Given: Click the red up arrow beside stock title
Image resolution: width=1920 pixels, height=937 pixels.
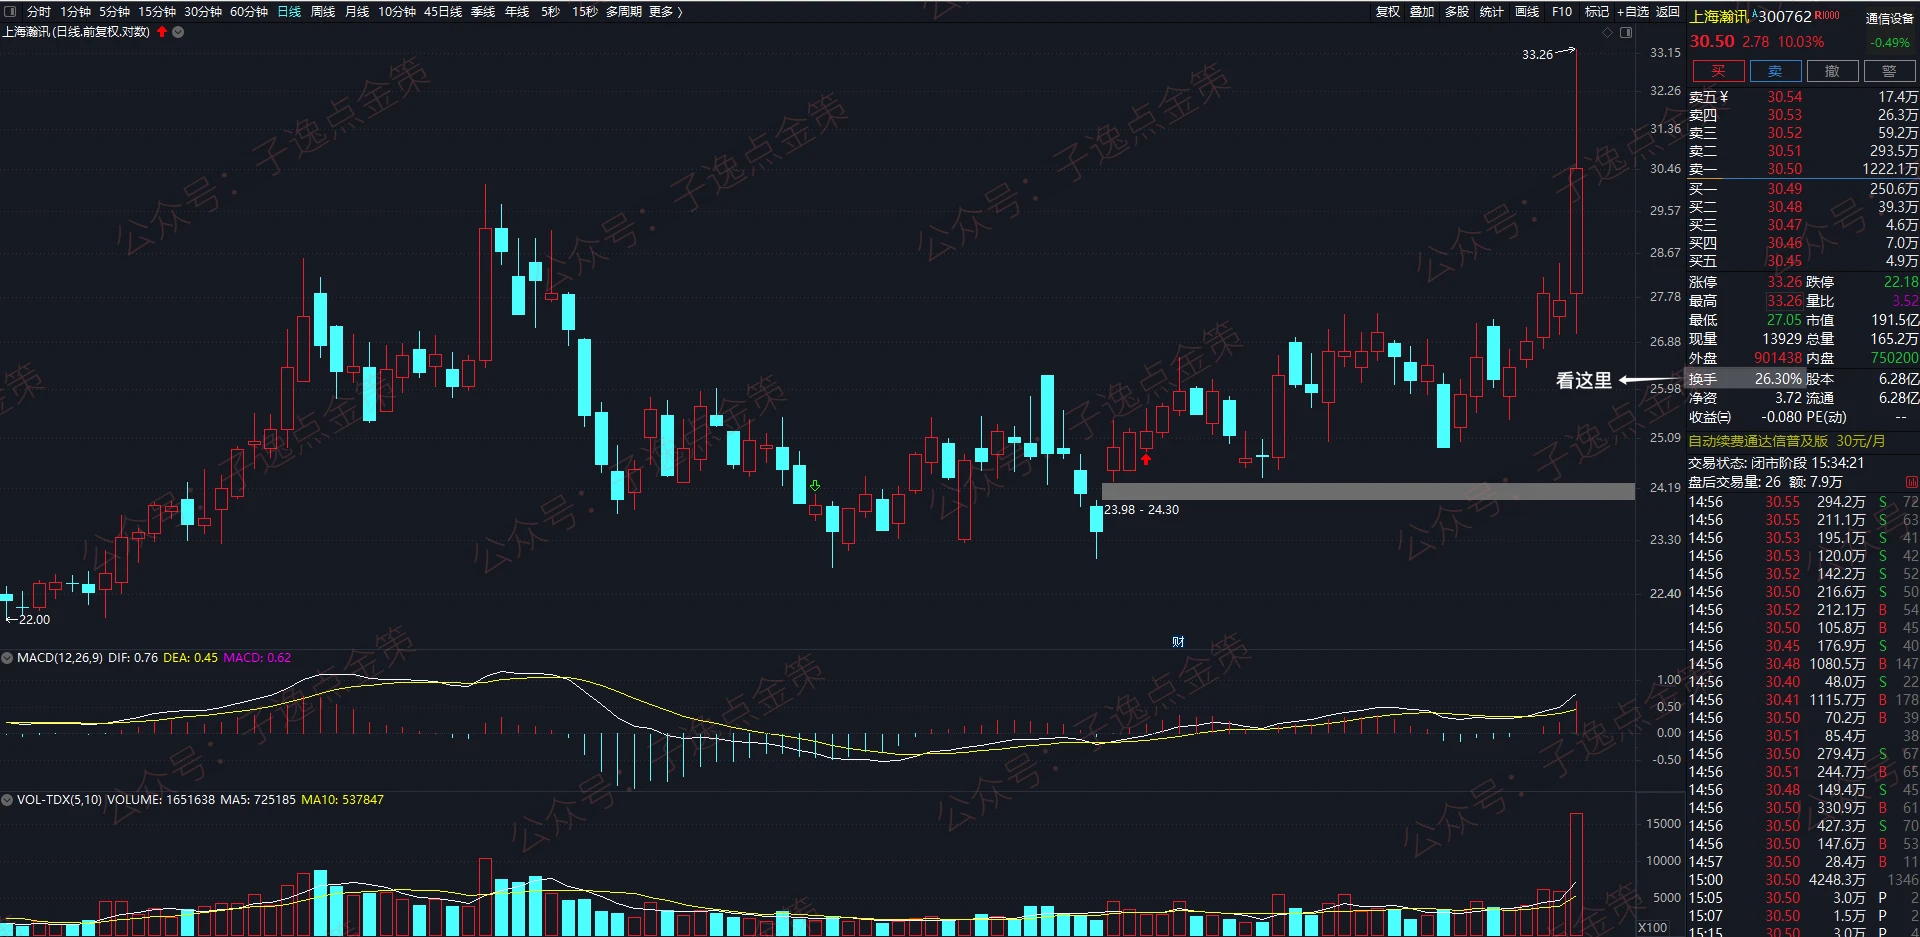Looking at the screenshot, I should [162, 32].
